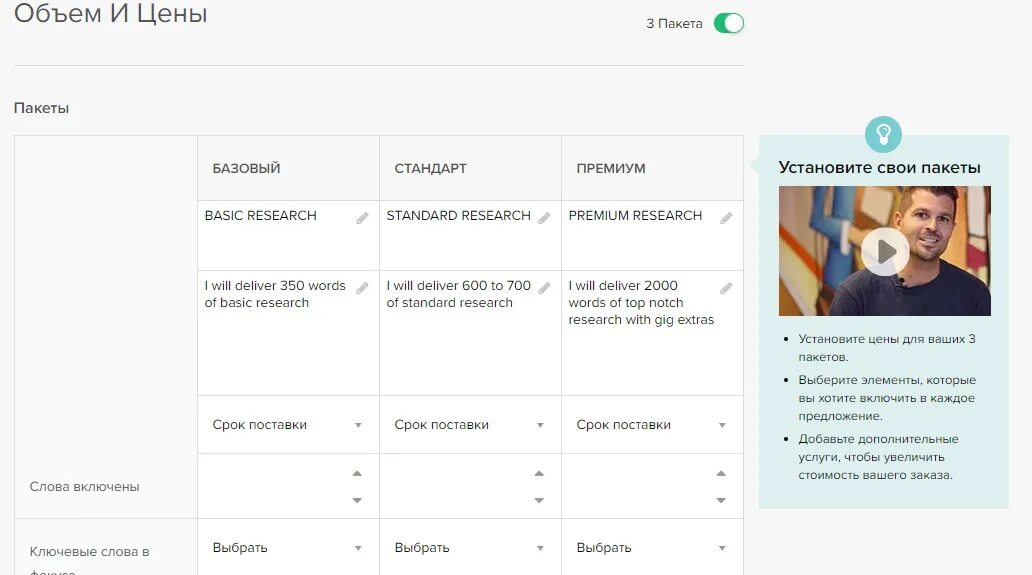This screenshot has height=575, width=1032.
Task: Open Выбрать keyword dropdown in Премиум column
Action: (652, 547)
